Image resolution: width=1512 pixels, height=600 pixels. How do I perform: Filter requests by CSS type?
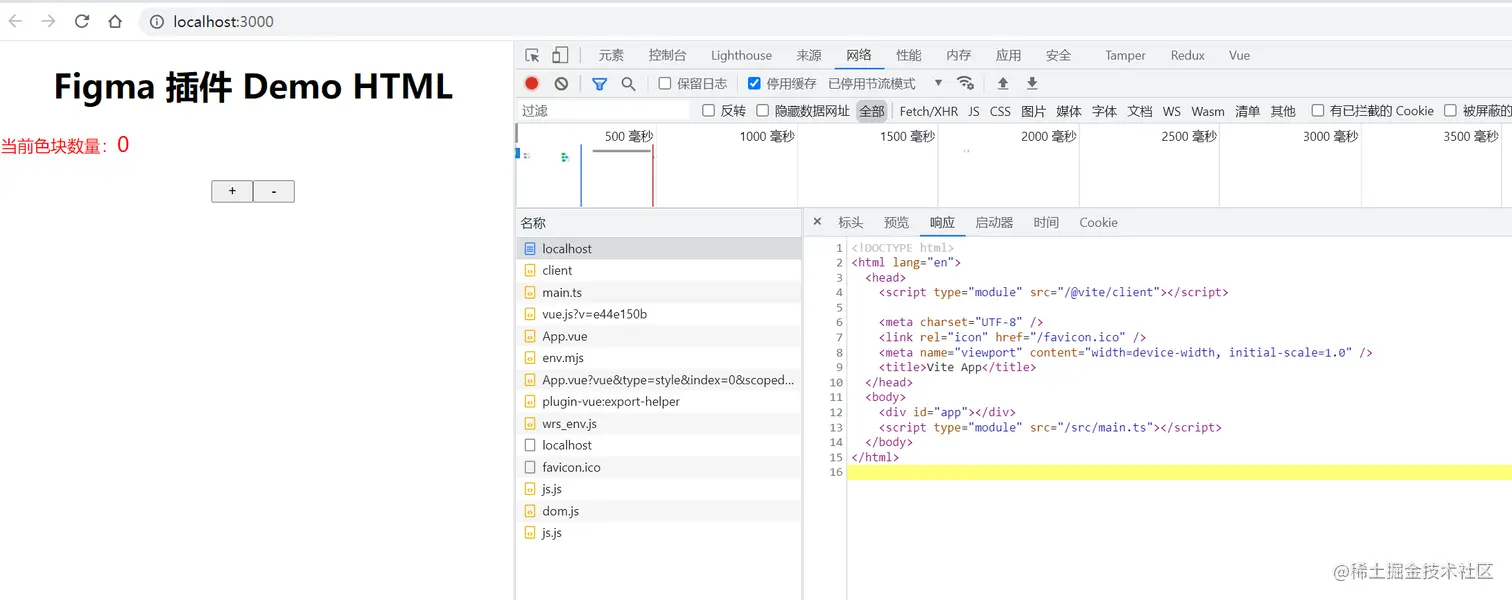[x=1000, y=111]
